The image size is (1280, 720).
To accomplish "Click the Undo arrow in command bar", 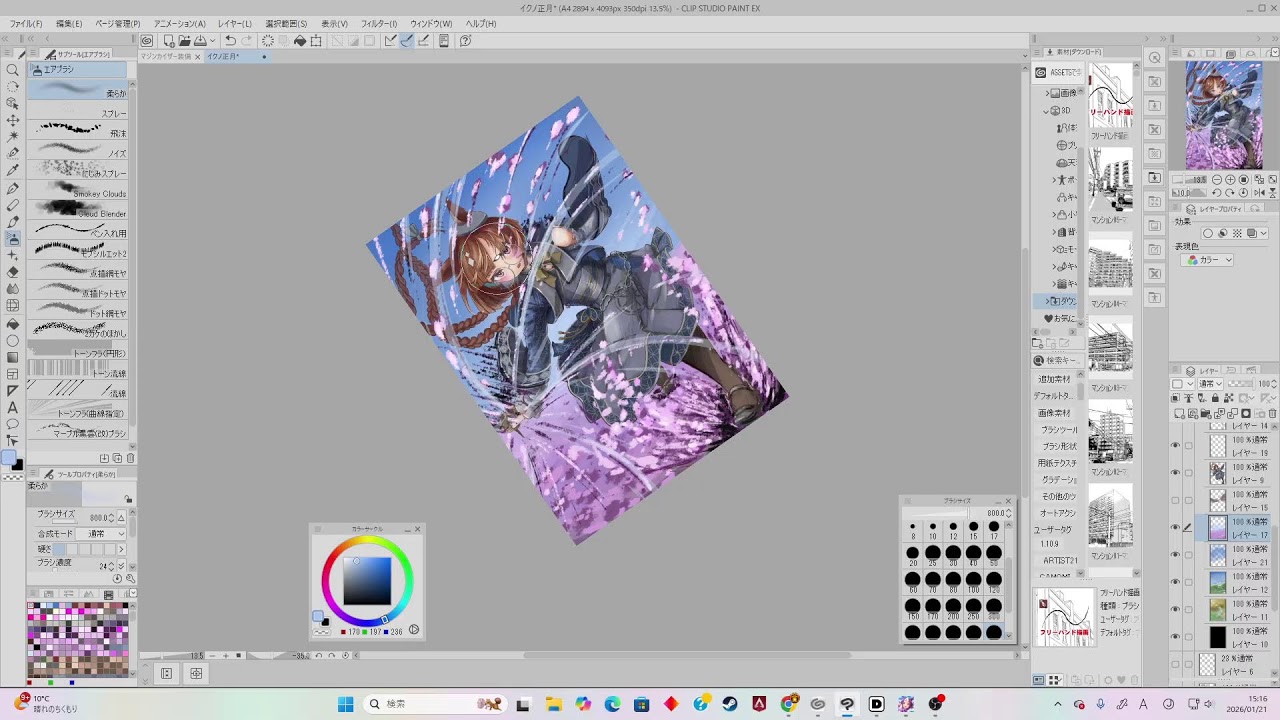I will coord(230,41).
